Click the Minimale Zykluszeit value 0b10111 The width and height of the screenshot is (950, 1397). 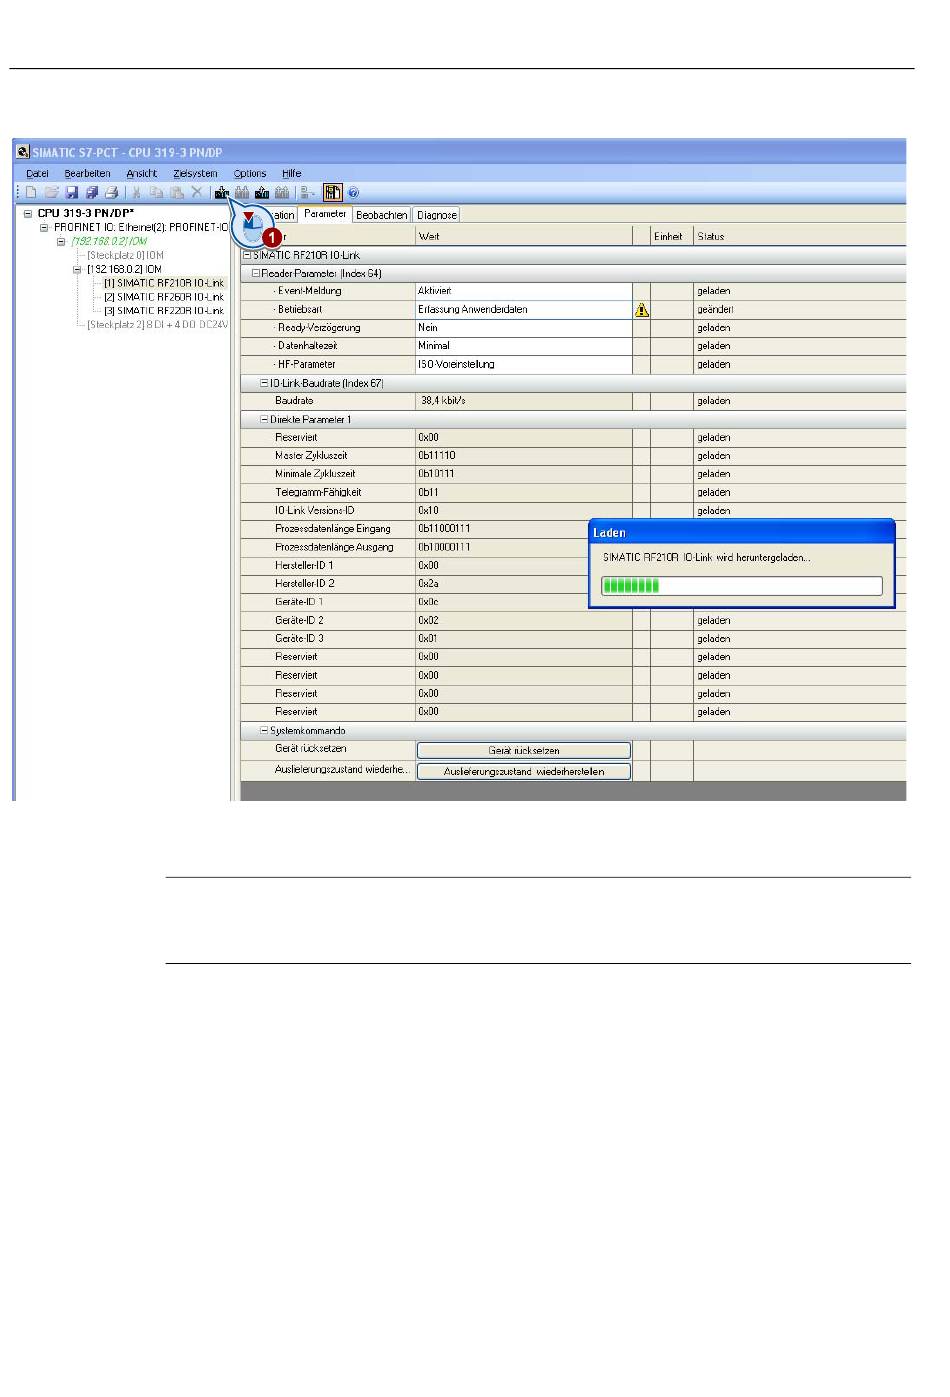(x=524, y=474)
